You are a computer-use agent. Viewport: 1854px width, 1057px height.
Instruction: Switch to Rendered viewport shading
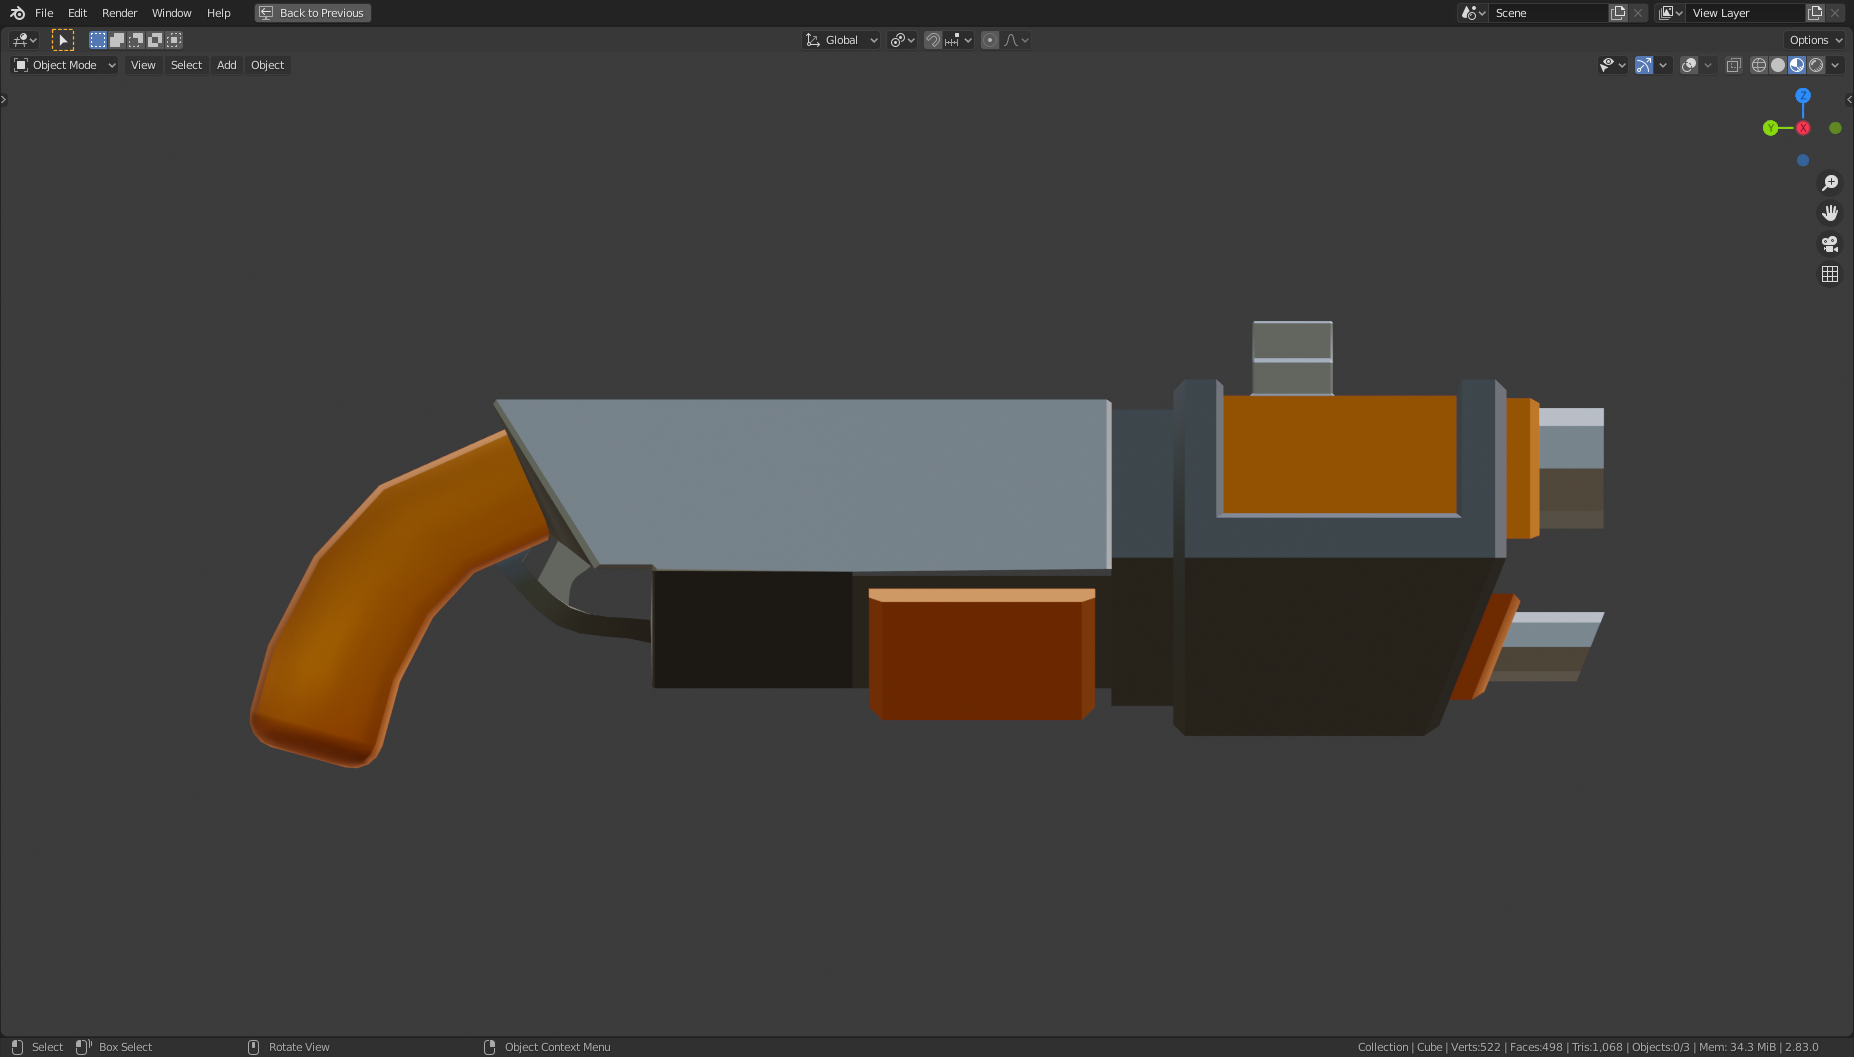click(x=1818, y=65)
